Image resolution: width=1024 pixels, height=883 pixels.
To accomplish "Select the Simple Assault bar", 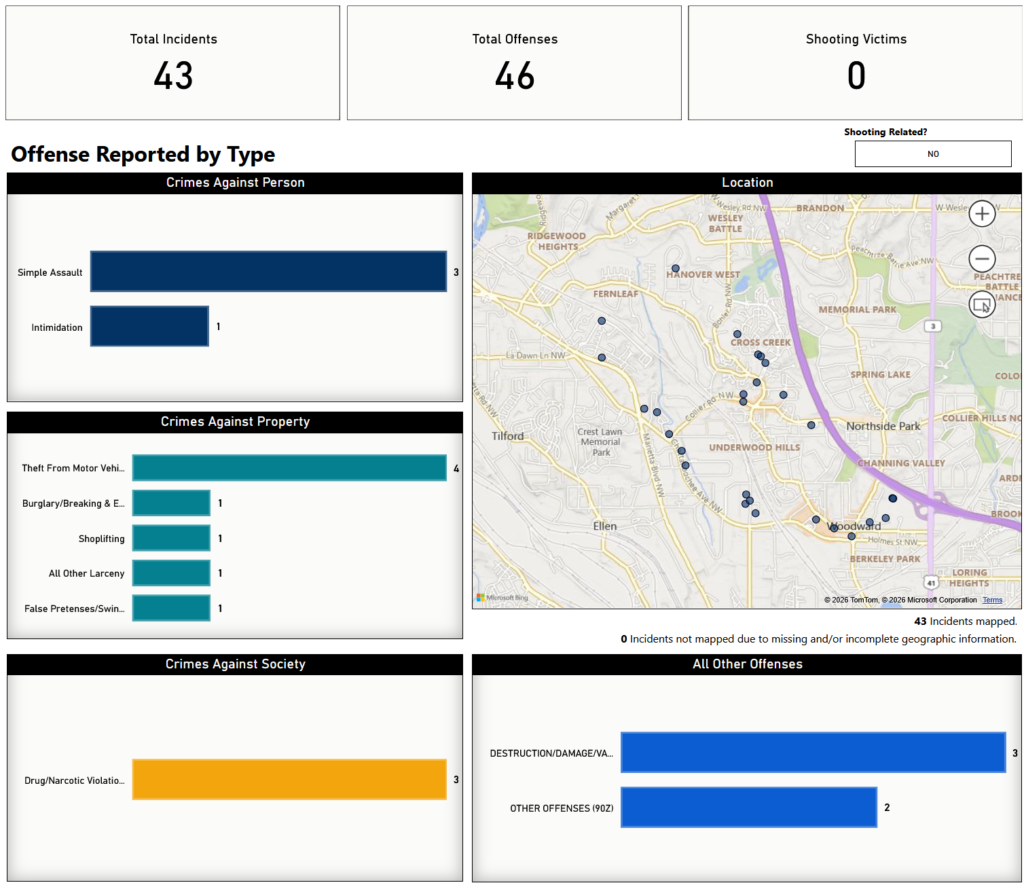I will [x=268, y=272].
